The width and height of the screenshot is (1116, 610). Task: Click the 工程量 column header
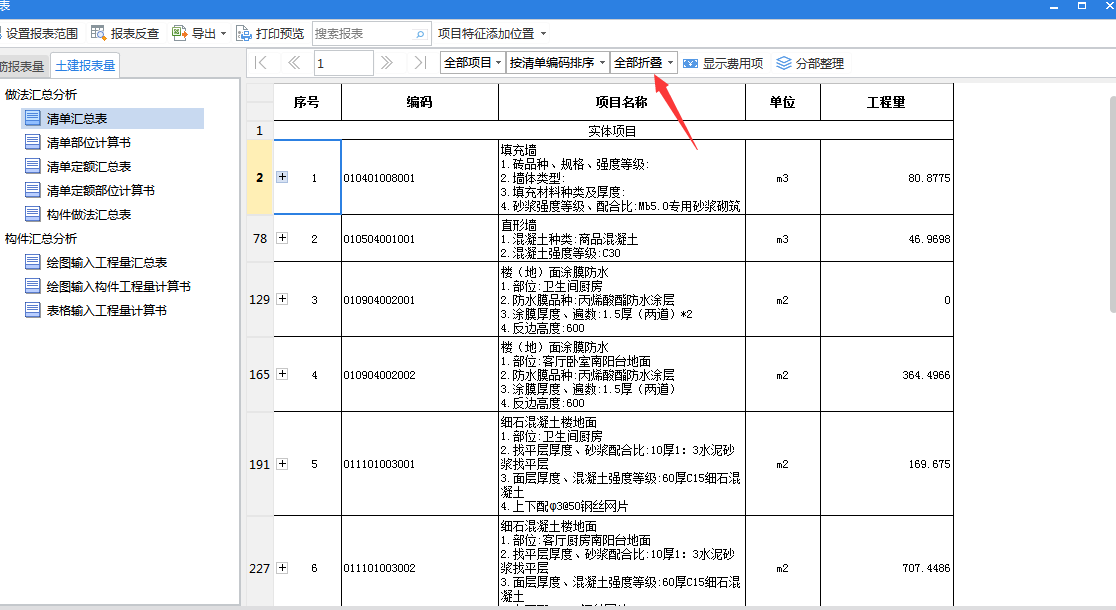pos(887,102)
